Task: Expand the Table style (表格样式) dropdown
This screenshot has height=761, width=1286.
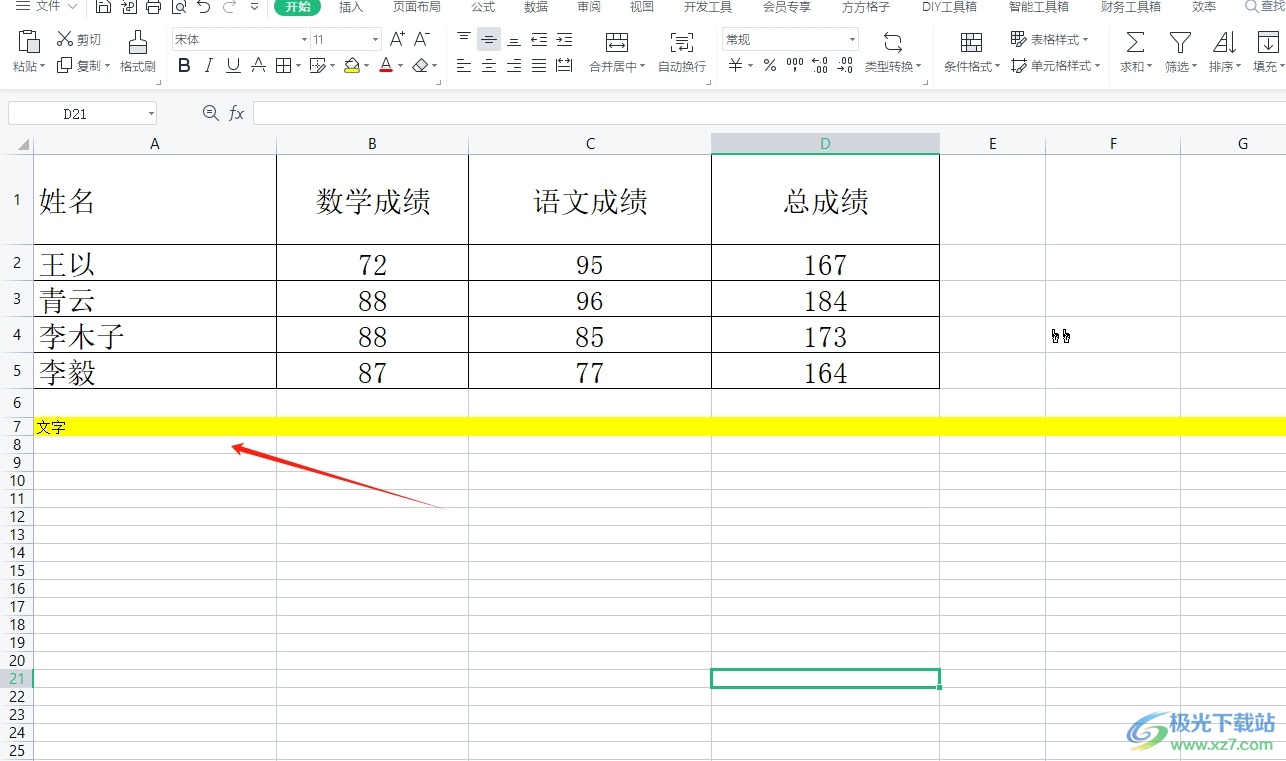Action: pos(1086,40)
